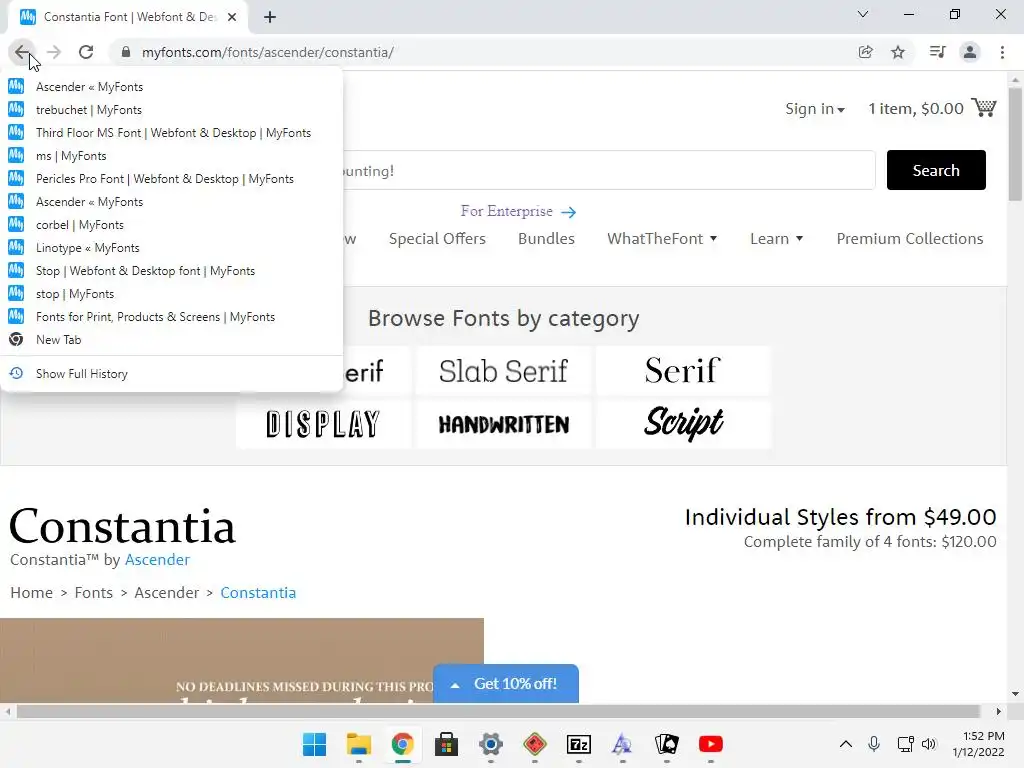Select 'trebuchet | MyFonts' history entry
Viewport: 1024px width, 768px height.
point(171,110)
